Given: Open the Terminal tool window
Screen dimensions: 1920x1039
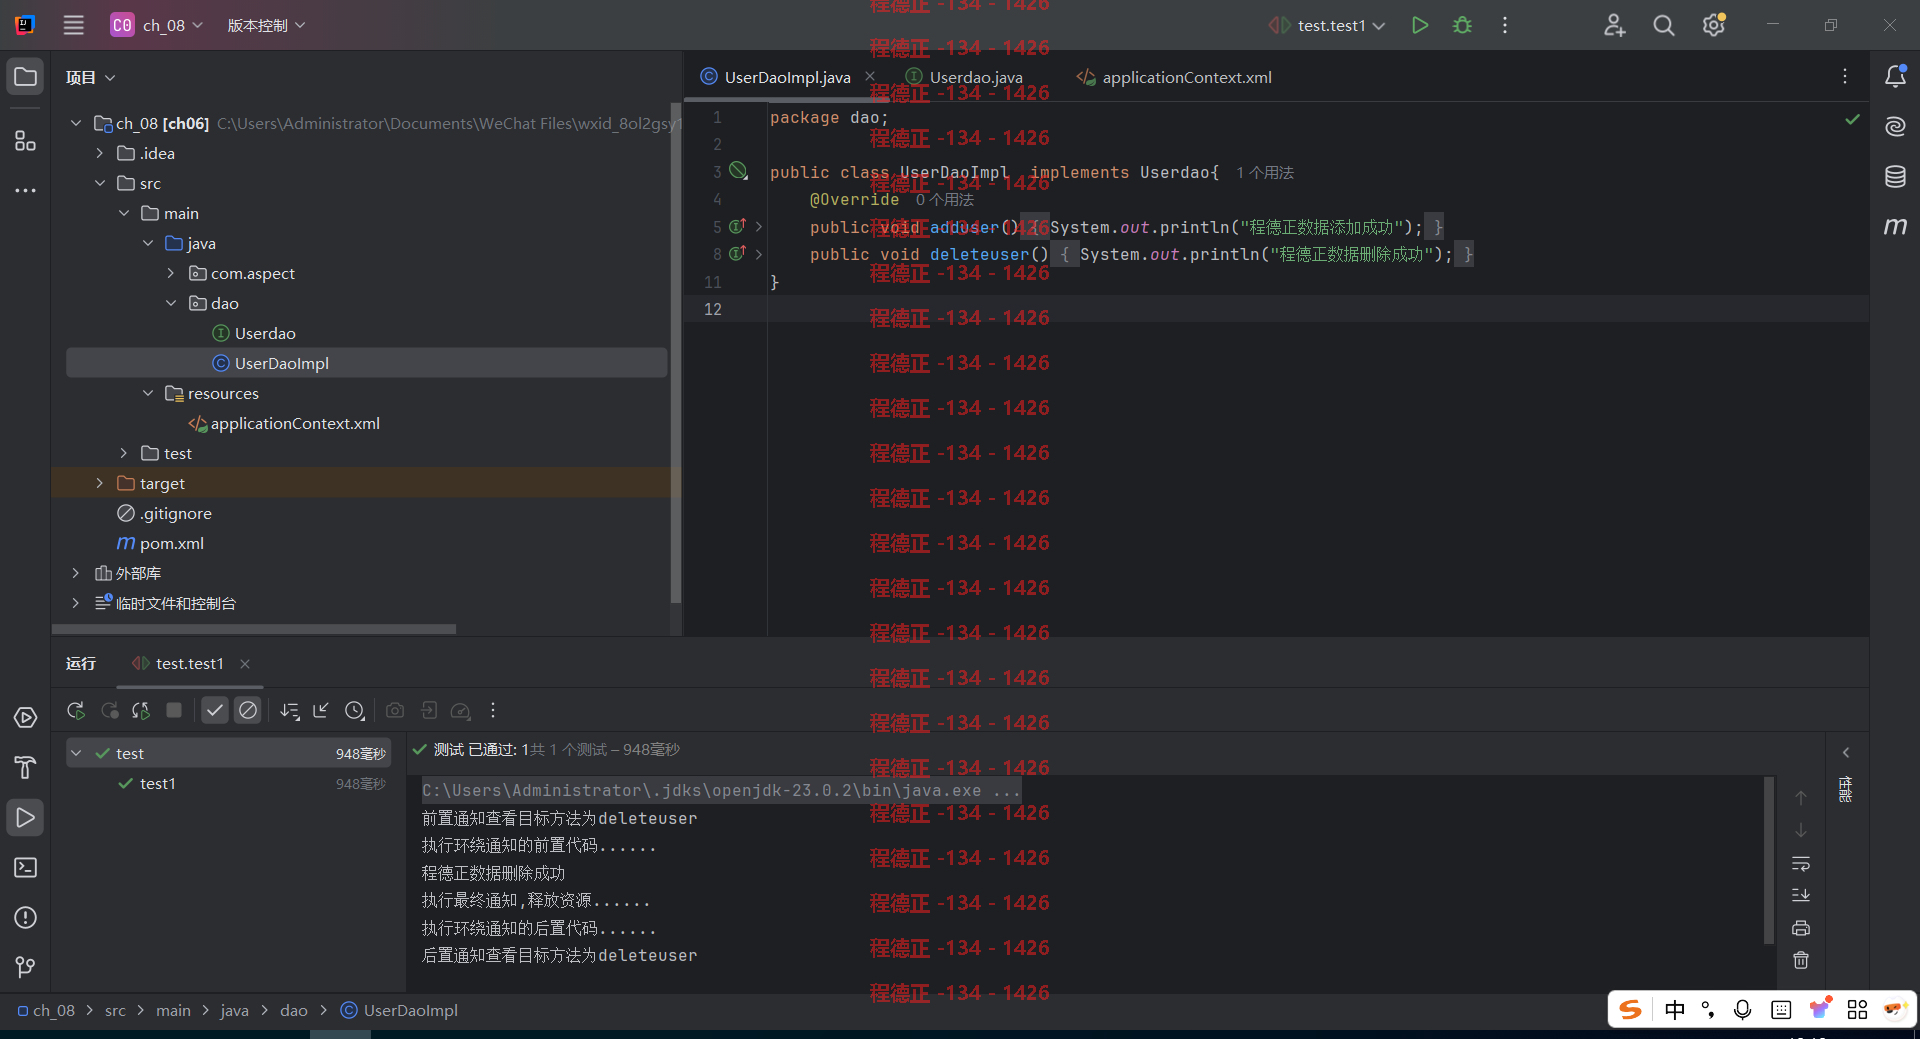Looking at the screenshot, I should pyautogui.click(x=26, y=868).
